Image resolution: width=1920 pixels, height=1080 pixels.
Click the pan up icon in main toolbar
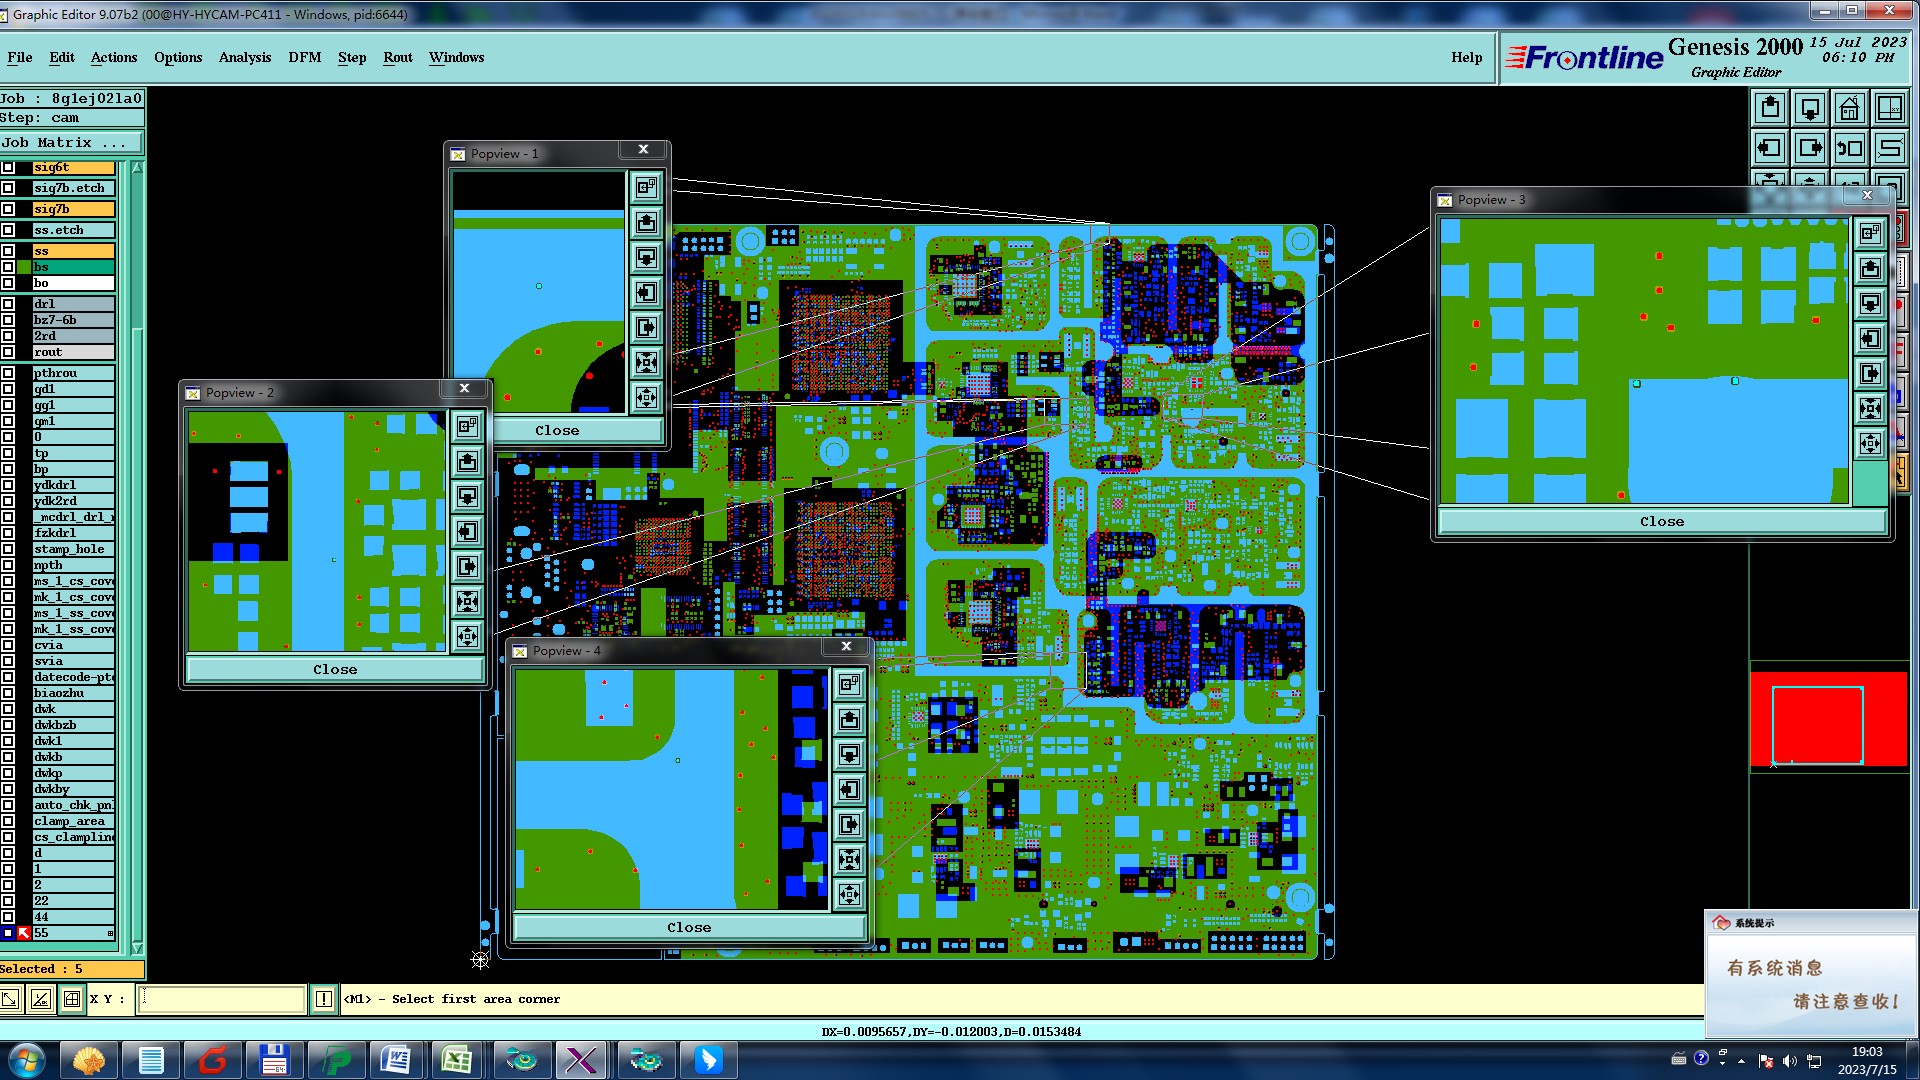click(x=1770, y=108)
